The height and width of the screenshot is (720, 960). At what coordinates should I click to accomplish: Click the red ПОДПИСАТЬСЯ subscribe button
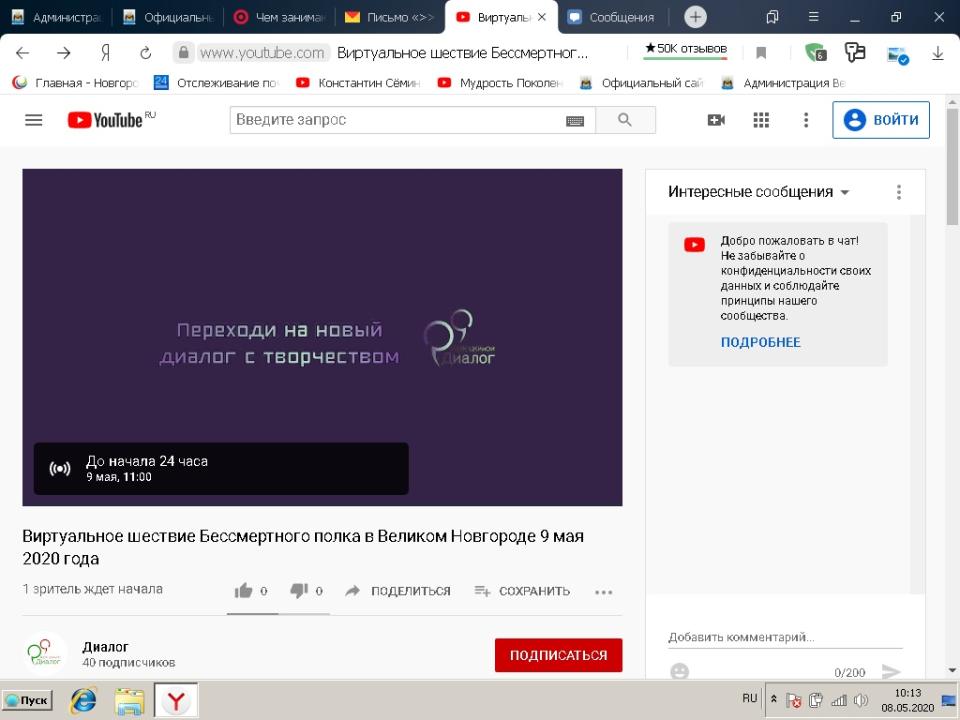pos(558,656)
